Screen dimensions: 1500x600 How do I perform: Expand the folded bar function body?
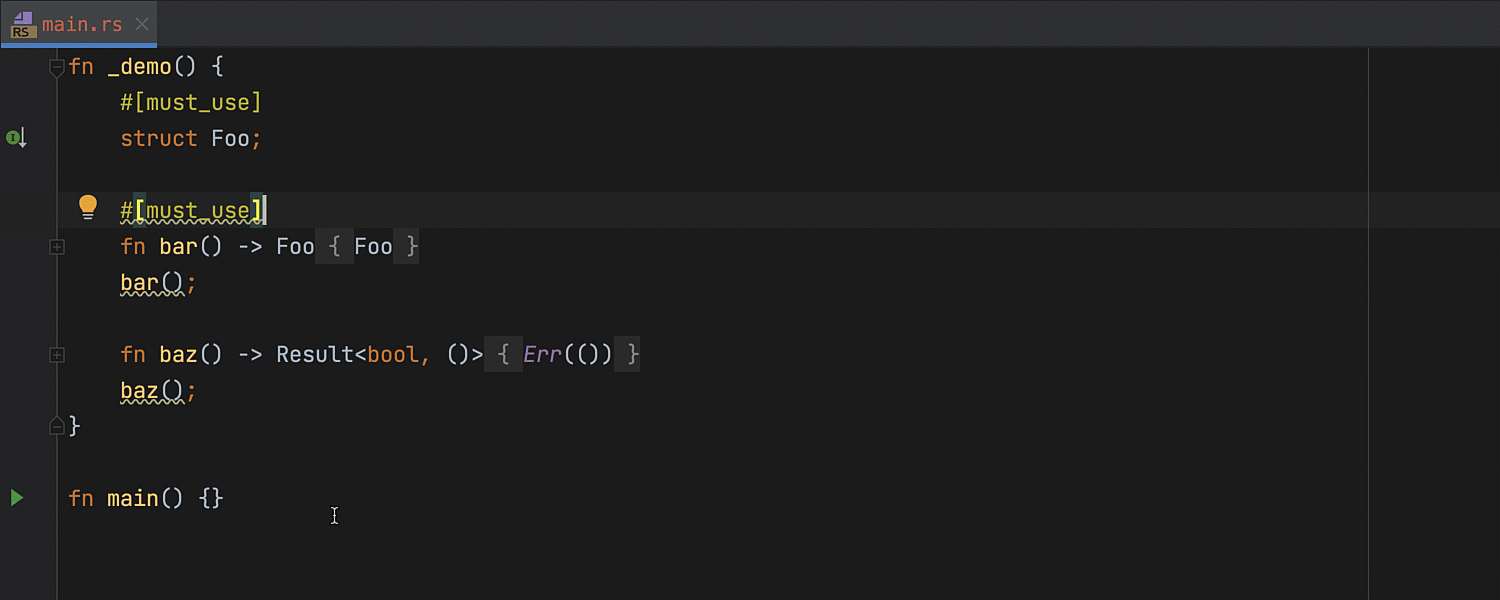[57, 246]
